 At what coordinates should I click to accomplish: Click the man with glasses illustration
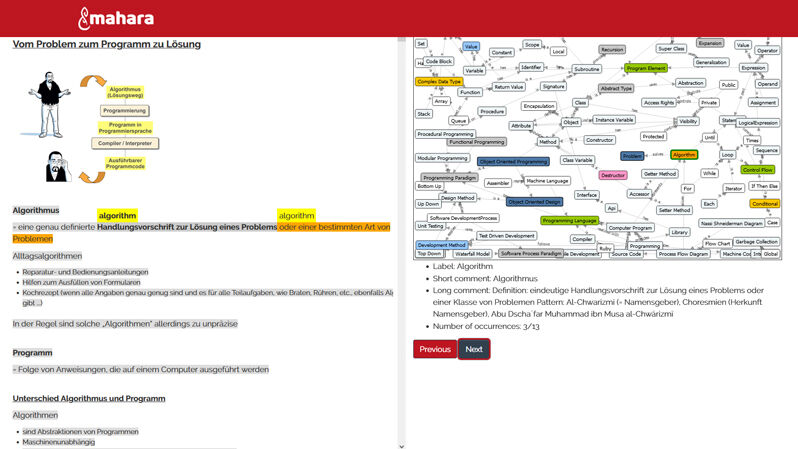[x=57, y=167]
